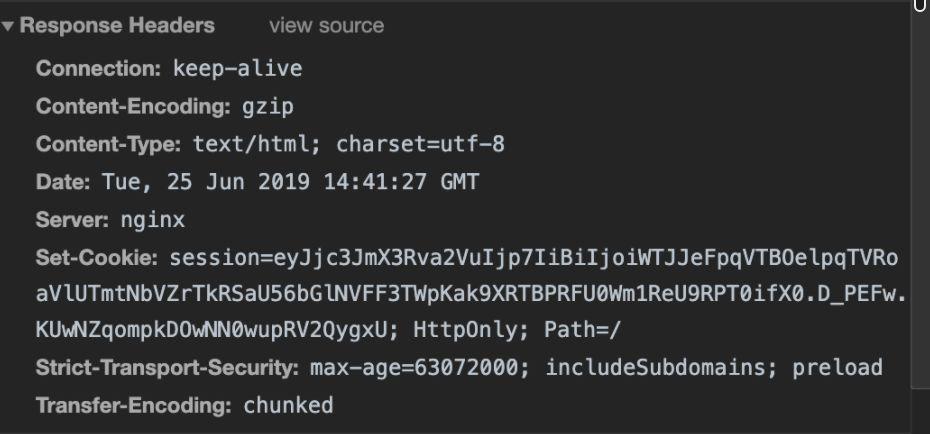This screenshot has width=930, height=434.
Task: Select the Response Headers title
Action: pyautogui.click(x=117, y=25)
